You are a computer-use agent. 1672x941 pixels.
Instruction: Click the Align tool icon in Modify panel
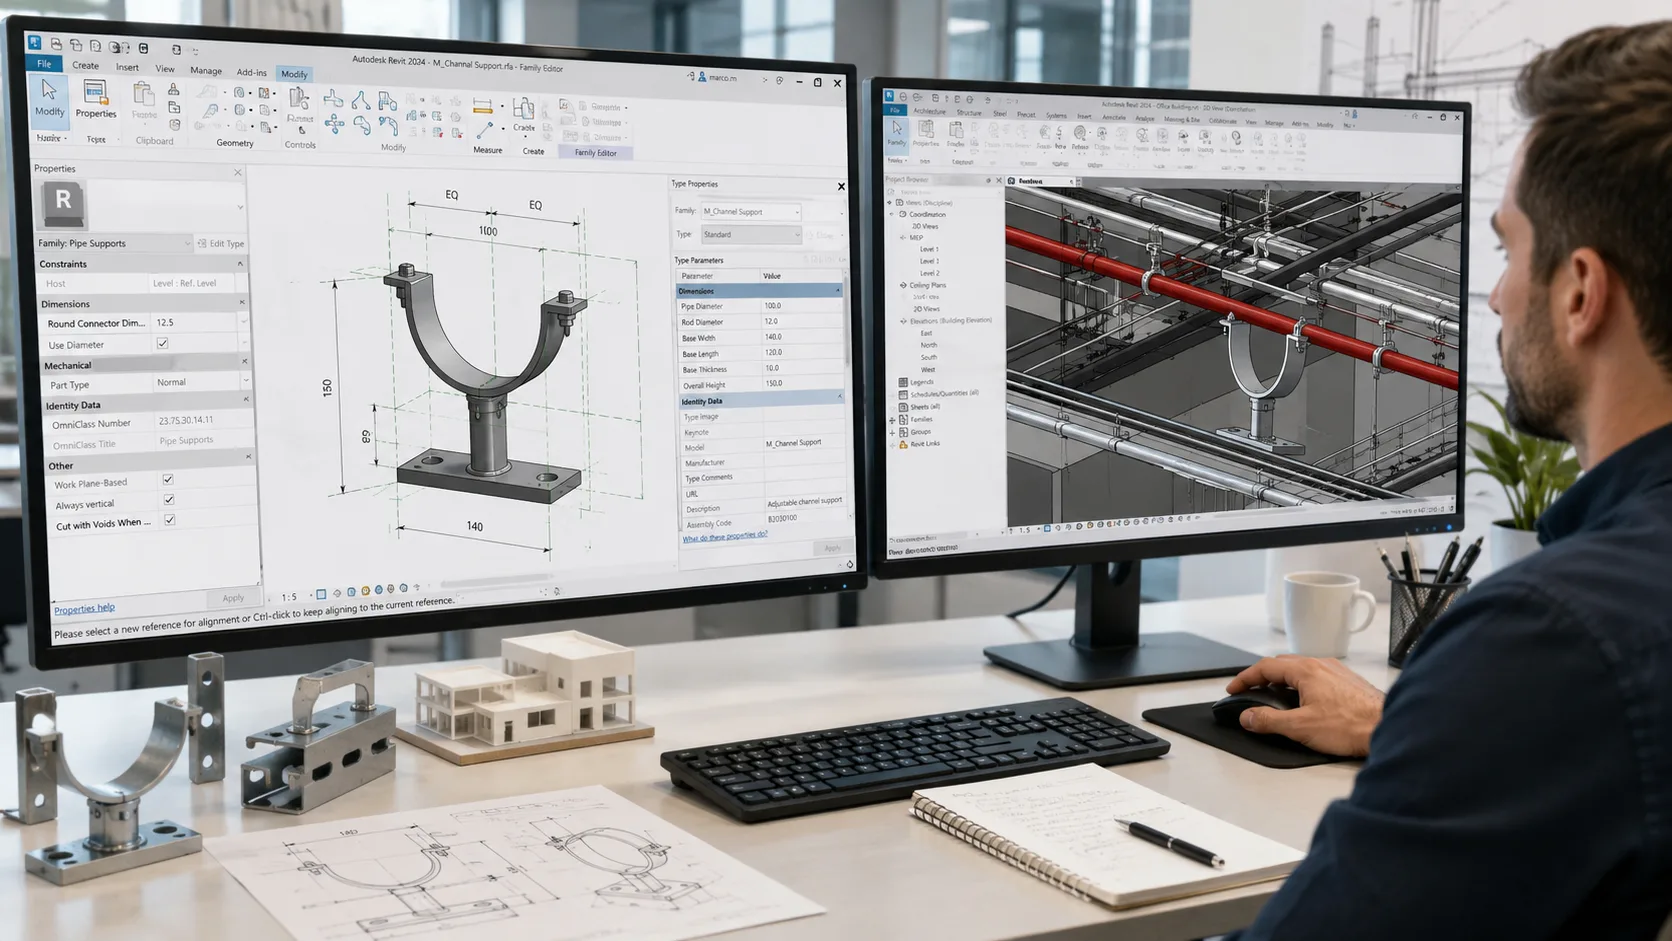334,98
